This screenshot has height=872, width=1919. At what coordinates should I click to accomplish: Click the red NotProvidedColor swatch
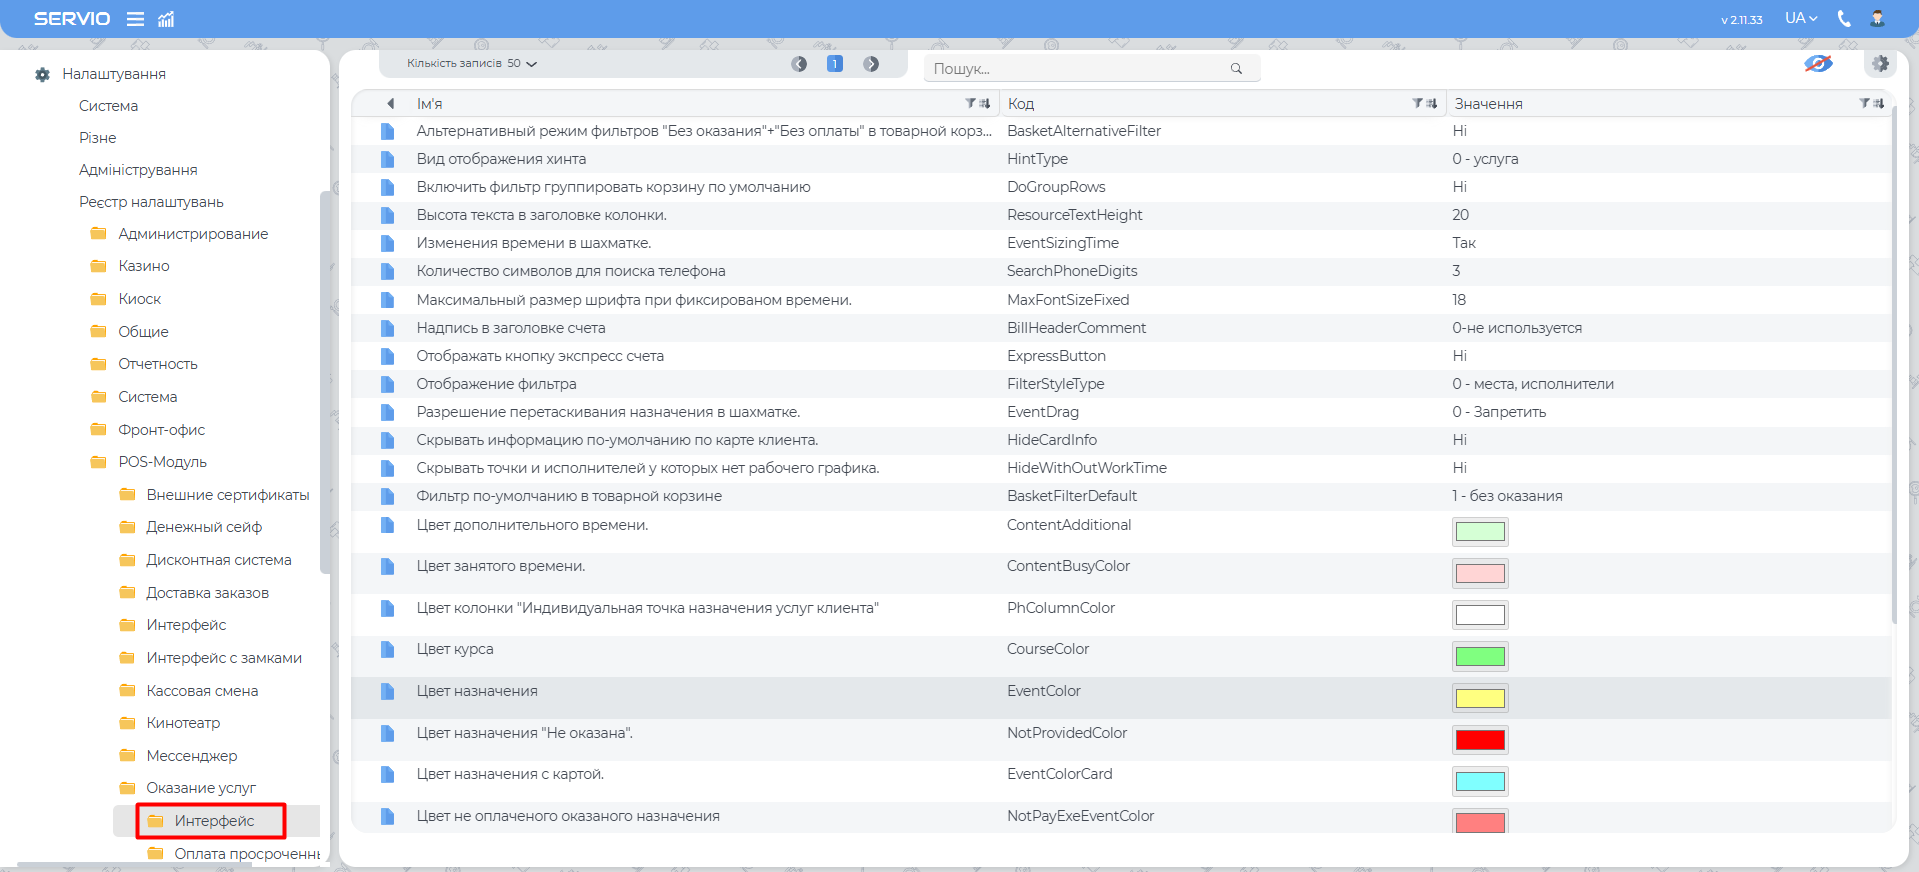tap(1480, 740)
